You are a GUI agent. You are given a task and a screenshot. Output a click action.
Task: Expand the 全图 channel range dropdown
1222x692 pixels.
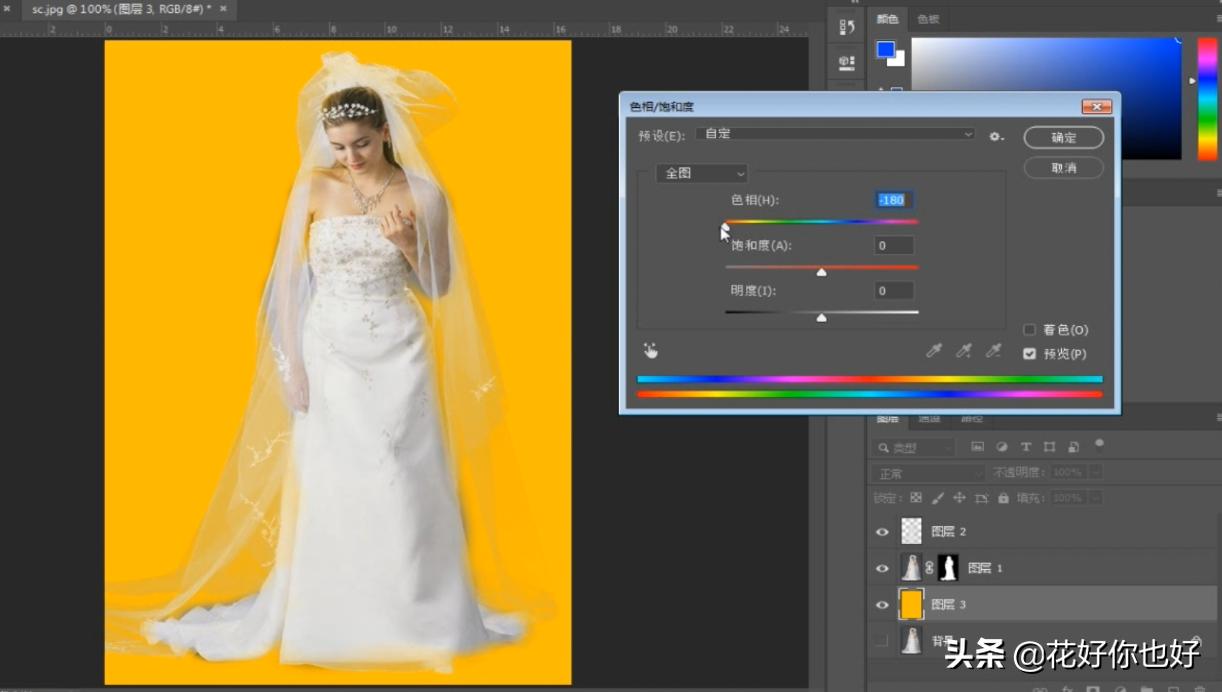click(701, 173)
